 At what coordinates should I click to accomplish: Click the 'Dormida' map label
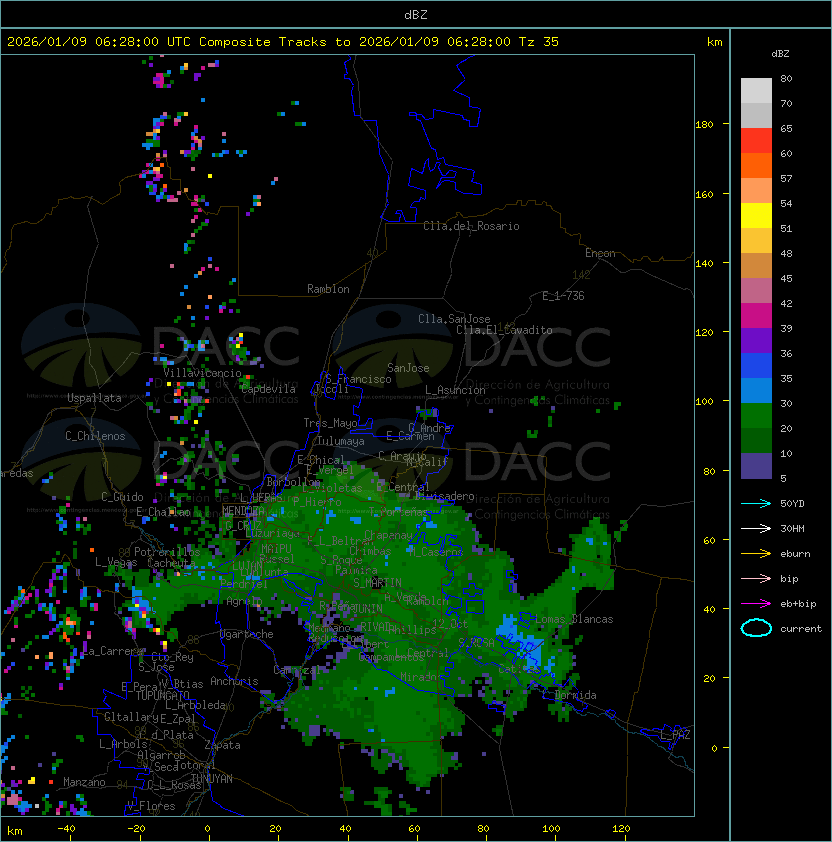(x=575, y=695)
